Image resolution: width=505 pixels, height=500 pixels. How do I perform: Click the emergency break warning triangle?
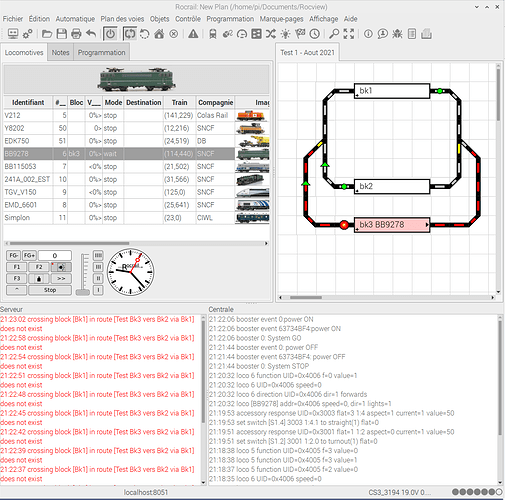(x=193, y=34)
